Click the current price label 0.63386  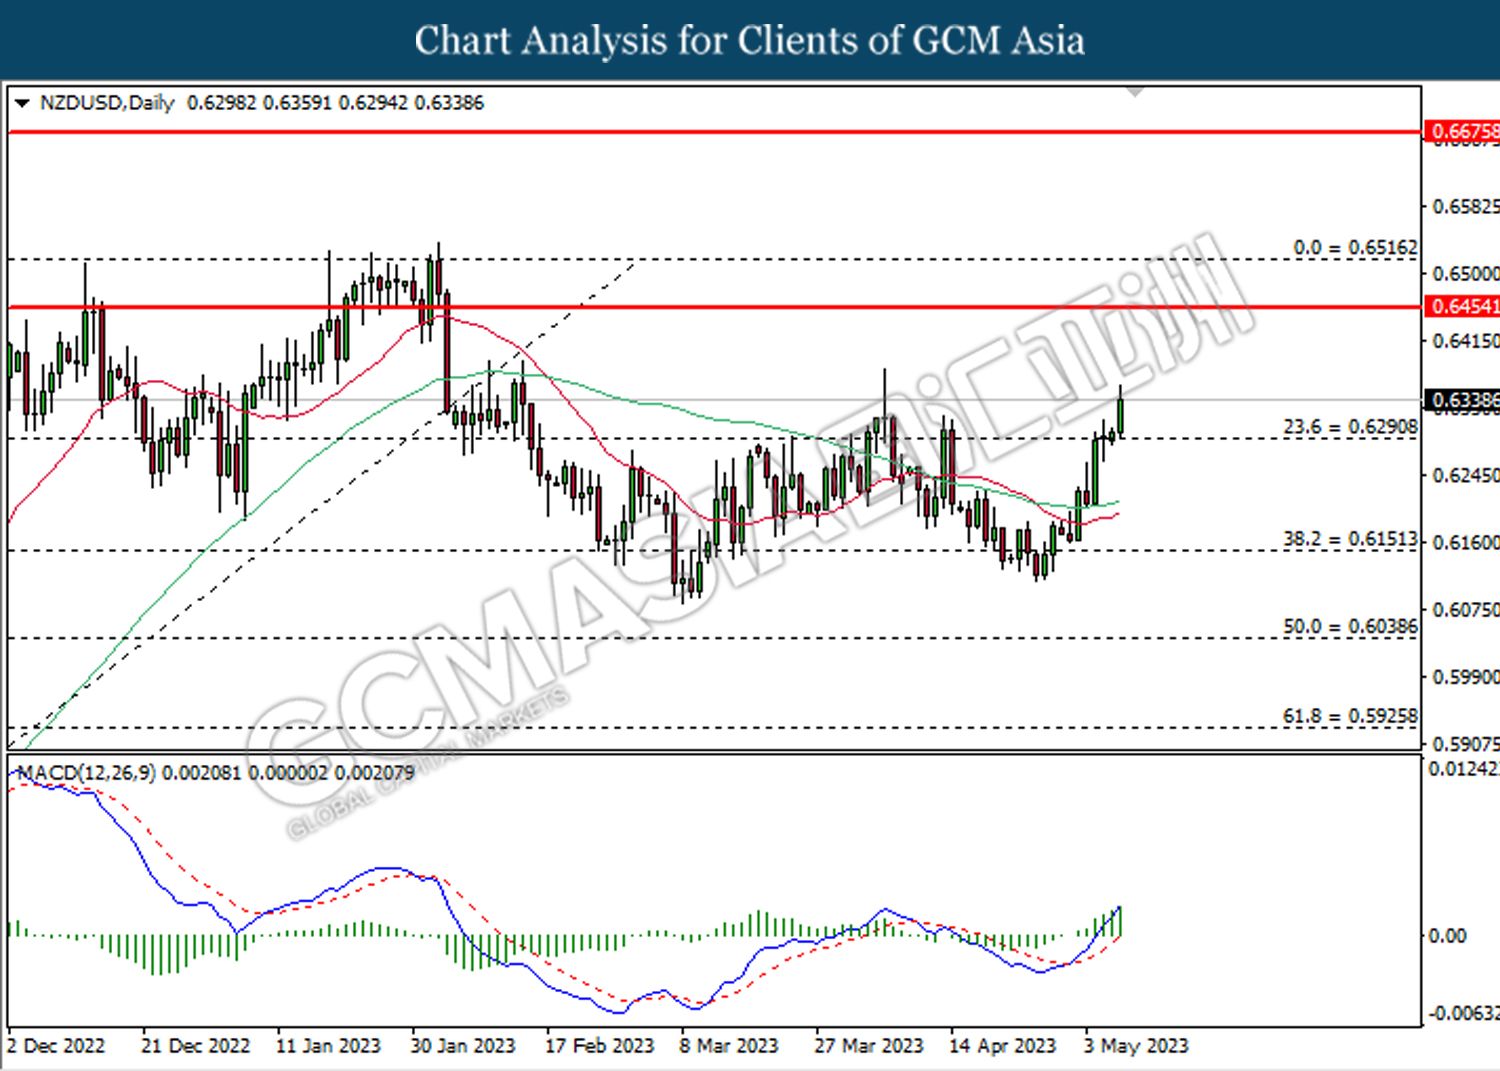[x=1461, y=400]
